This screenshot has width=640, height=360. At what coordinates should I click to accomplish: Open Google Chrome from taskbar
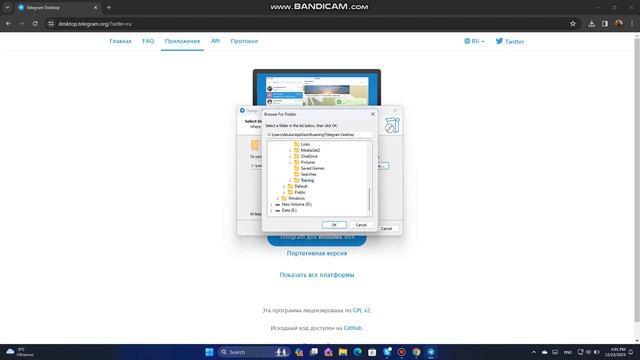416,352
